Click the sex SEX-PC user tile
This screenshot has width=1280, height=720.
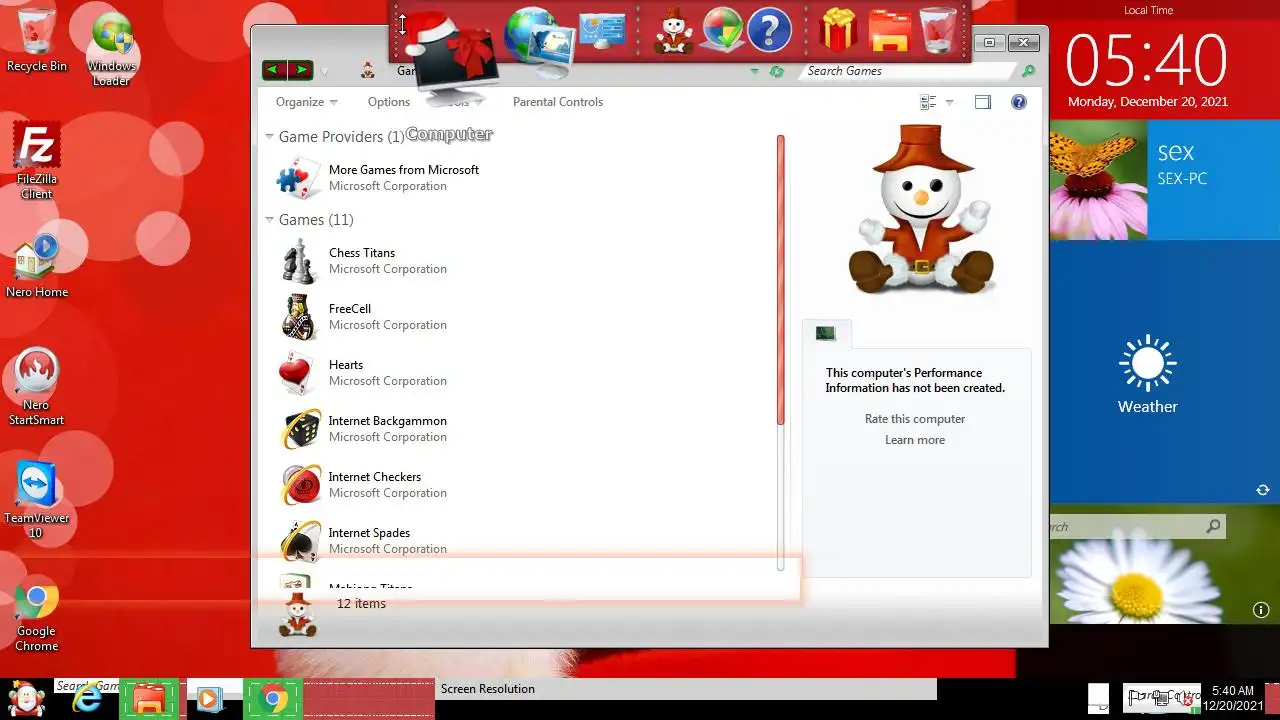pos(1214,180)
